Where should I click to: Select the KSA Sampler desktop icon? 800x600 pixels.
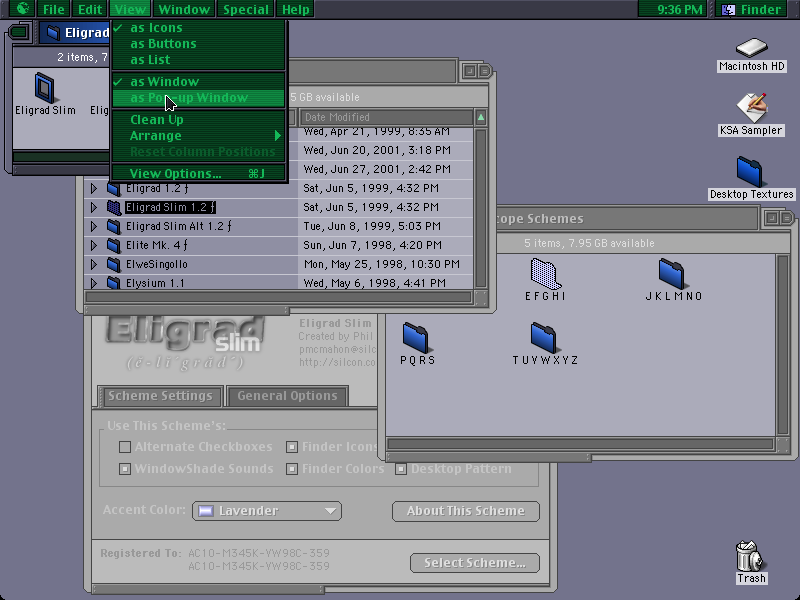(751, 108)
